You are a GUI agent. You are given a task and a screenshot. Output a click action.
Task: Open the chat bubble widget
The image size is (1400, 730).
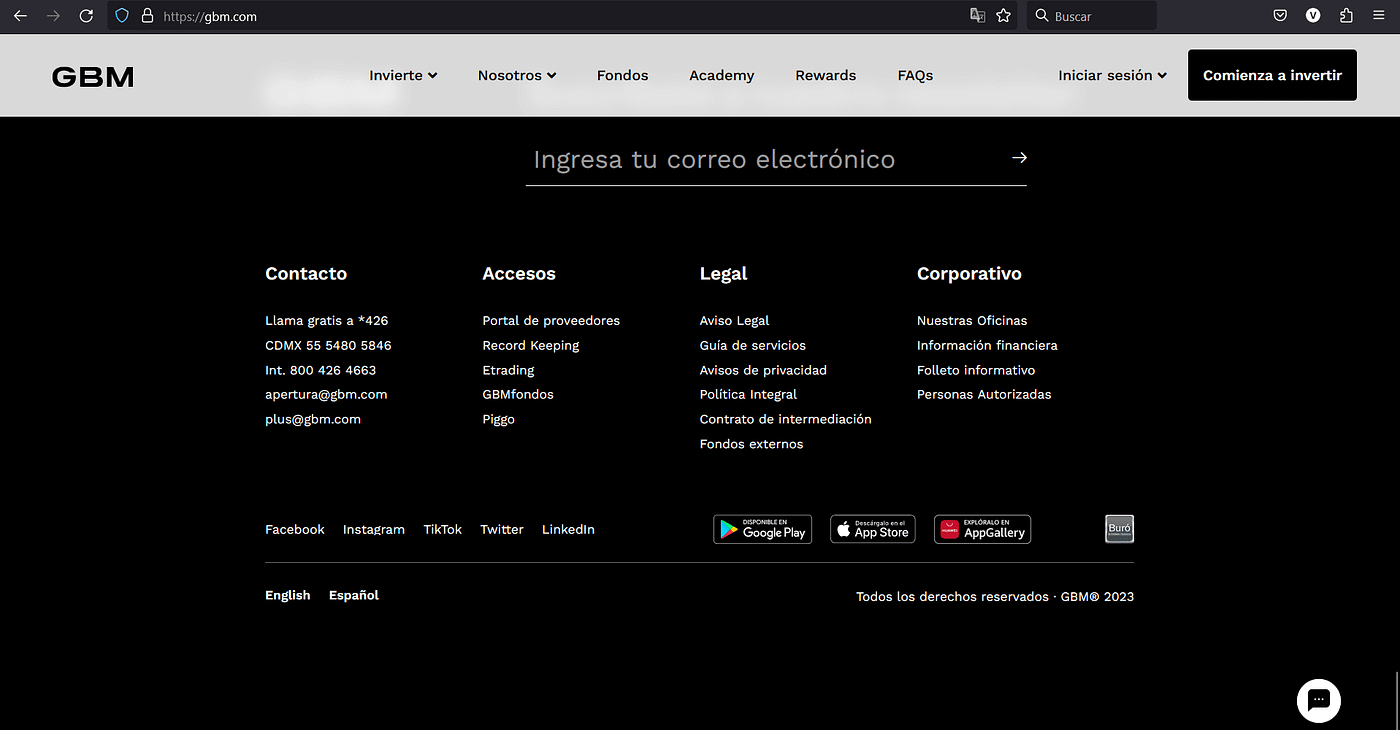tap(1318, 700)
